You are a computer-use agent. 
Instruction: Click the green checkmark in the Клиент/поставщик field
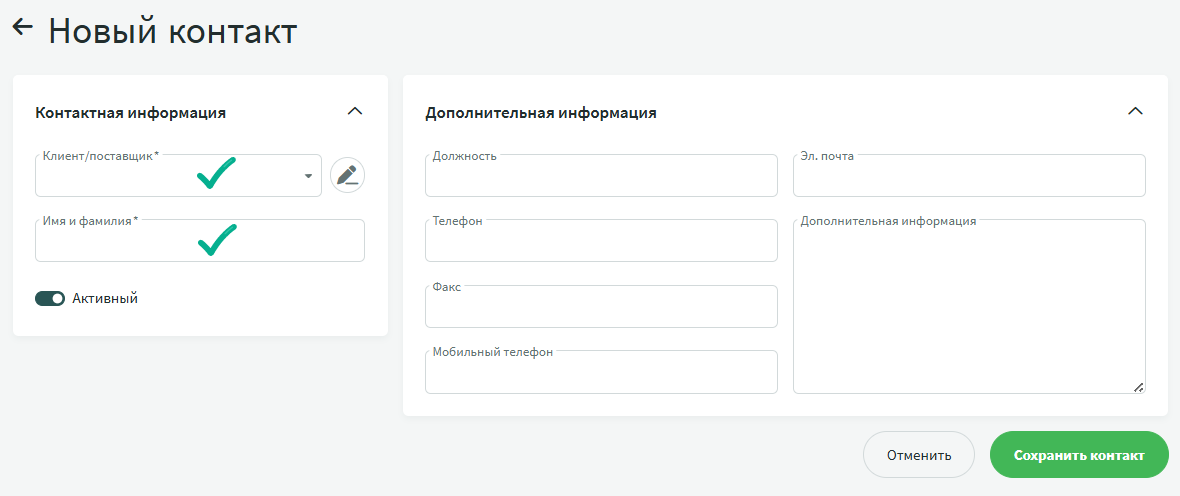[x=216, y=173]
